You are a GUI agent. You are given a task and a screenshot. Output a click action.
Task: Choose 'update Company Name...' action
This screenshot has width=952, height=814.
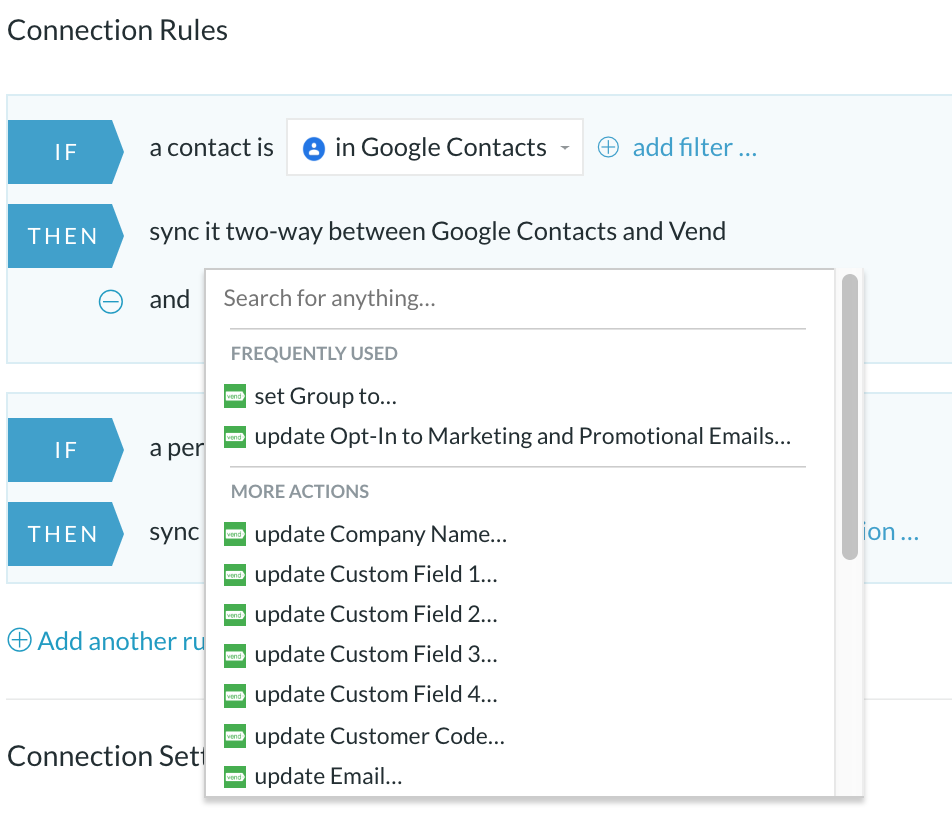coord(381,534)
